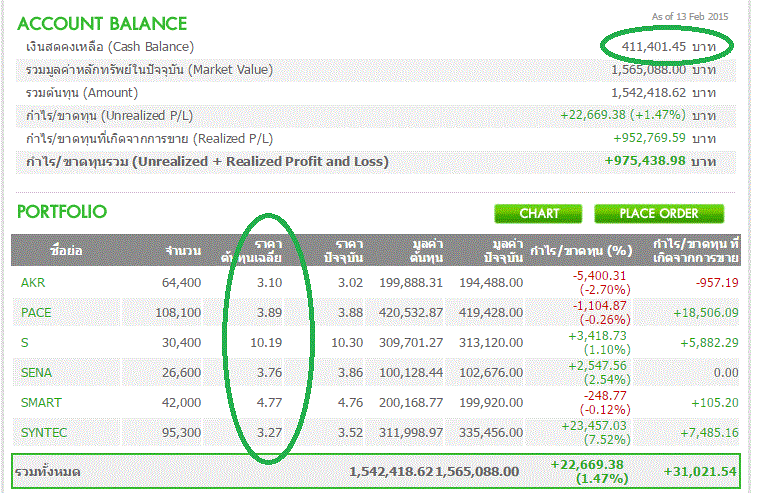Click the CHART button
The height and width of the screenshot is (493, 757).
[x=539, y=213]
